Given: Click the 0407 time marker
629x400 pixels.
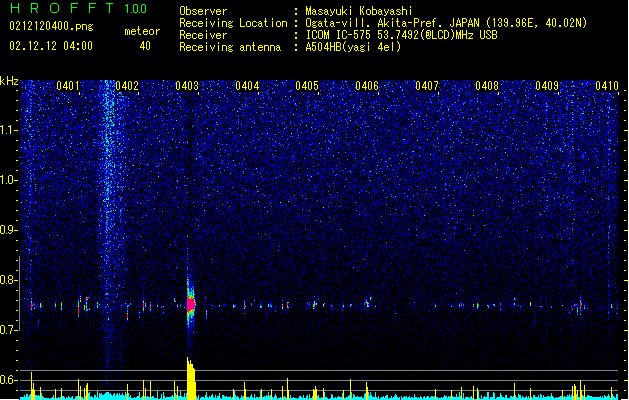Looking at the screenshot, I should pyautogui.click(x=427, y=86).
